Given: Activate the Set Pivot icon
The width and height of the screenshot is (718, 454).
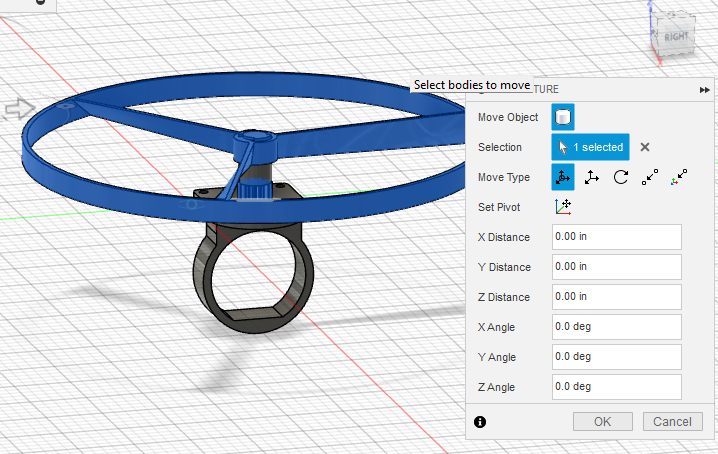Looking at the screenshot, I should (x=563, y=207).
